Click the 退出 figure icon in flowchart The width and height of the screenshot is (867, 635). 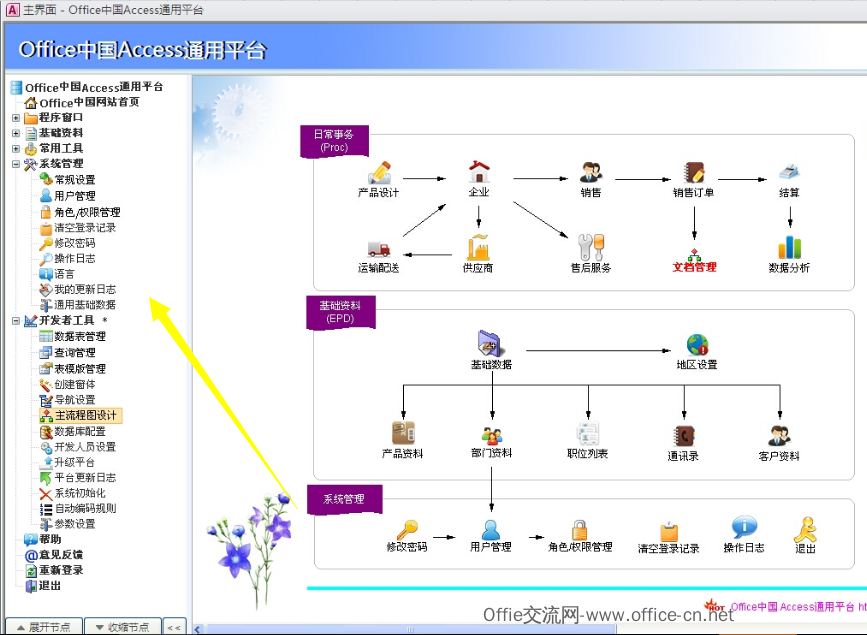click(x=805, y=530)
